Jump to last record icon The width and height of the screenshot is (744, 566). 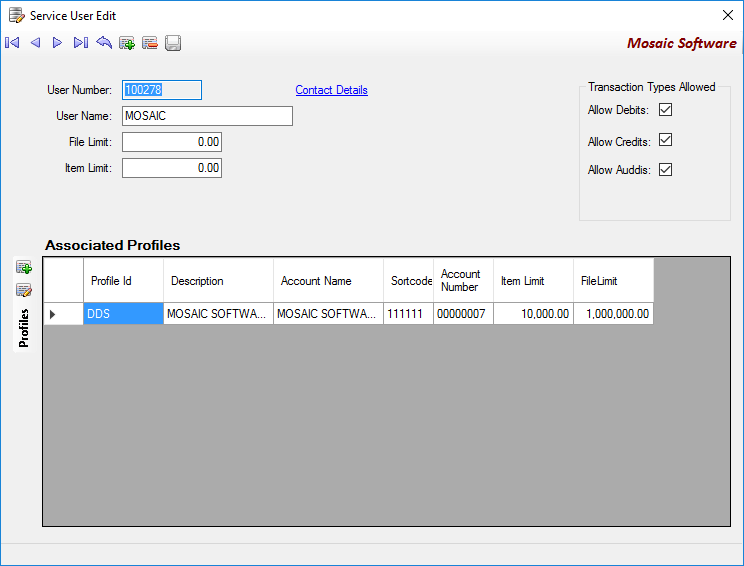click(81, 43)
